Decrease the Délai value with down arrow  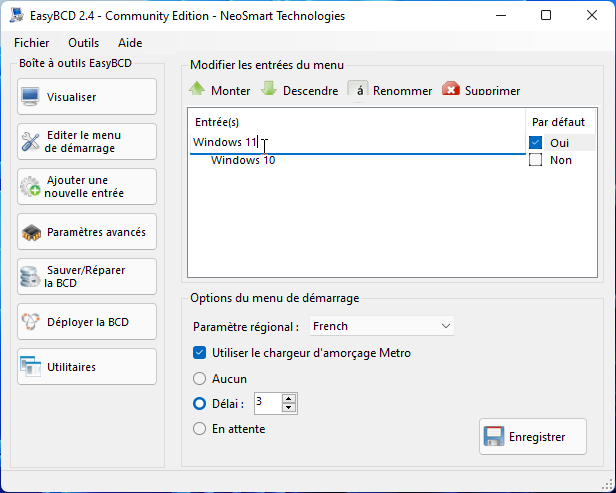pyautogui.click(x=289, y=407)
